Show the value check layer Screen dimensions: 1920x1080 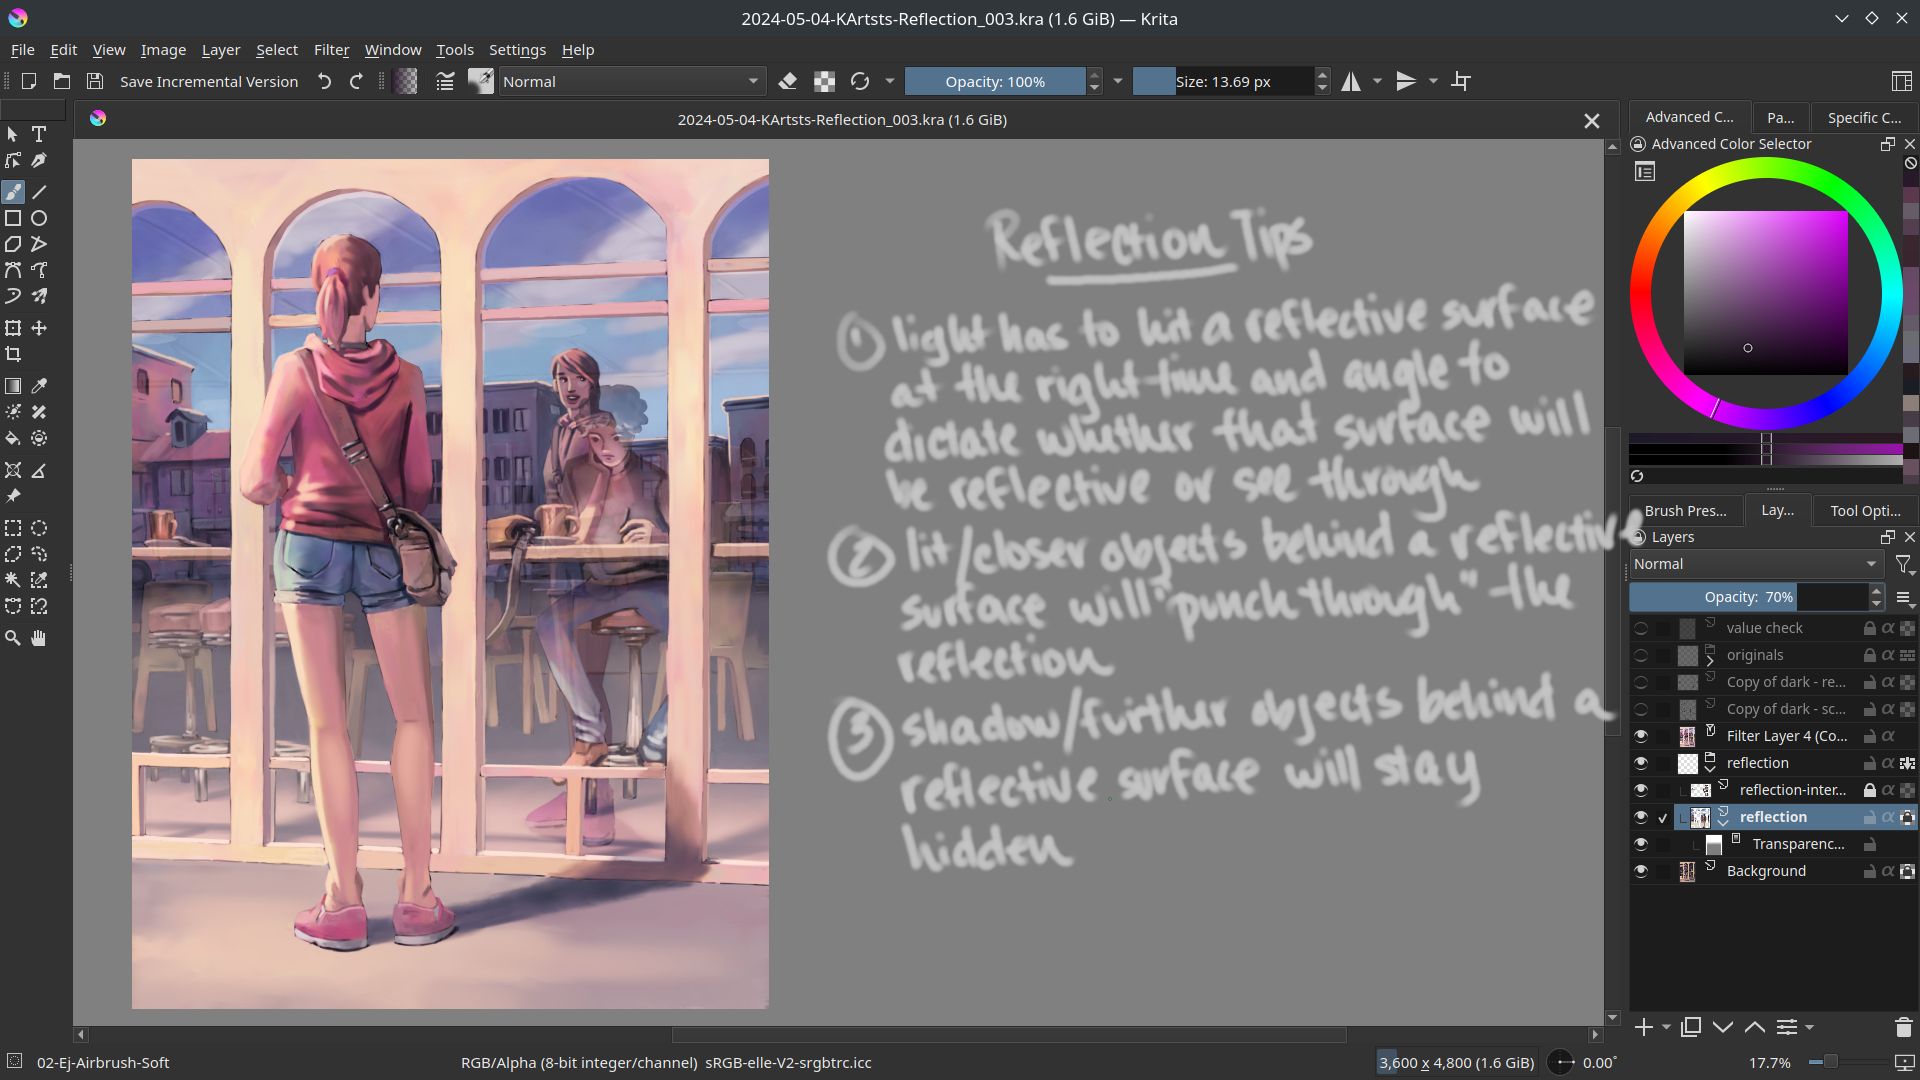pyautogui.click(x=1641, y=628)
